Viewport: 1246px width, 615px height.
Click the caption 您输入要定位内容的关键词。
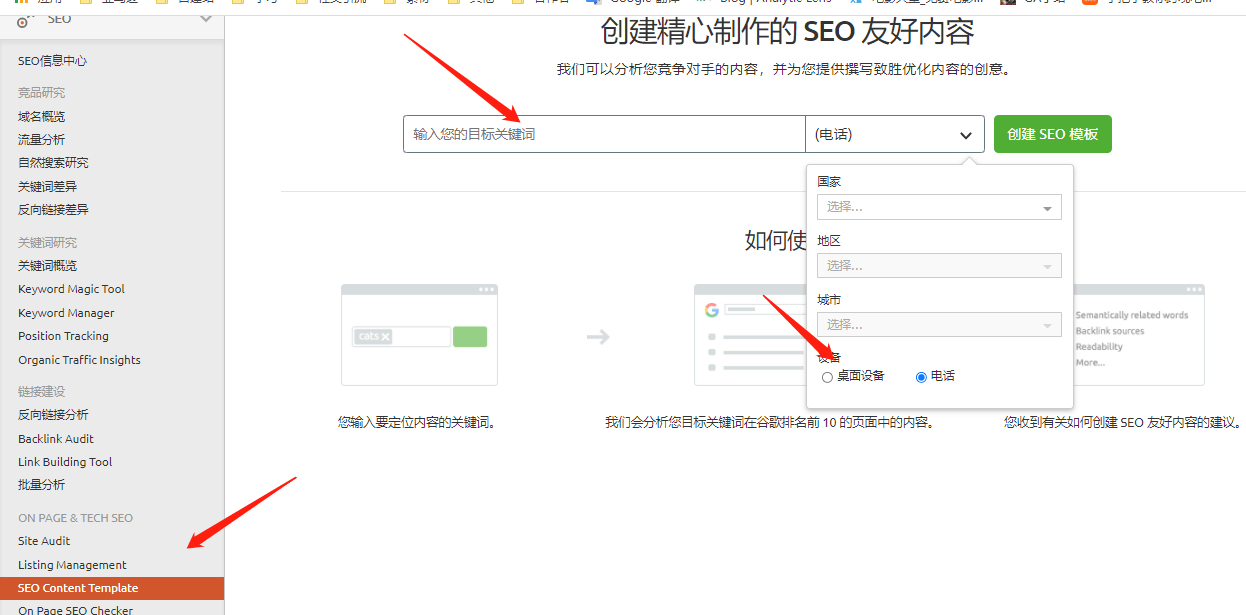click(418, 423)
